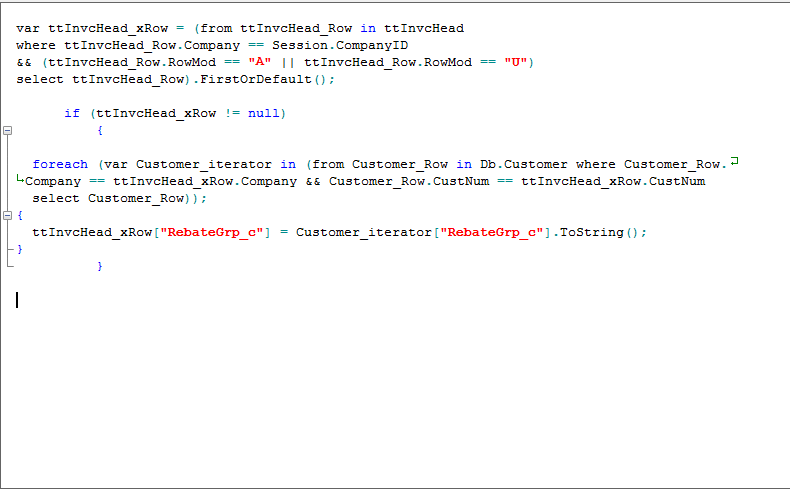Click 'Customer_iterator' in the assignment line

point(364,232)
